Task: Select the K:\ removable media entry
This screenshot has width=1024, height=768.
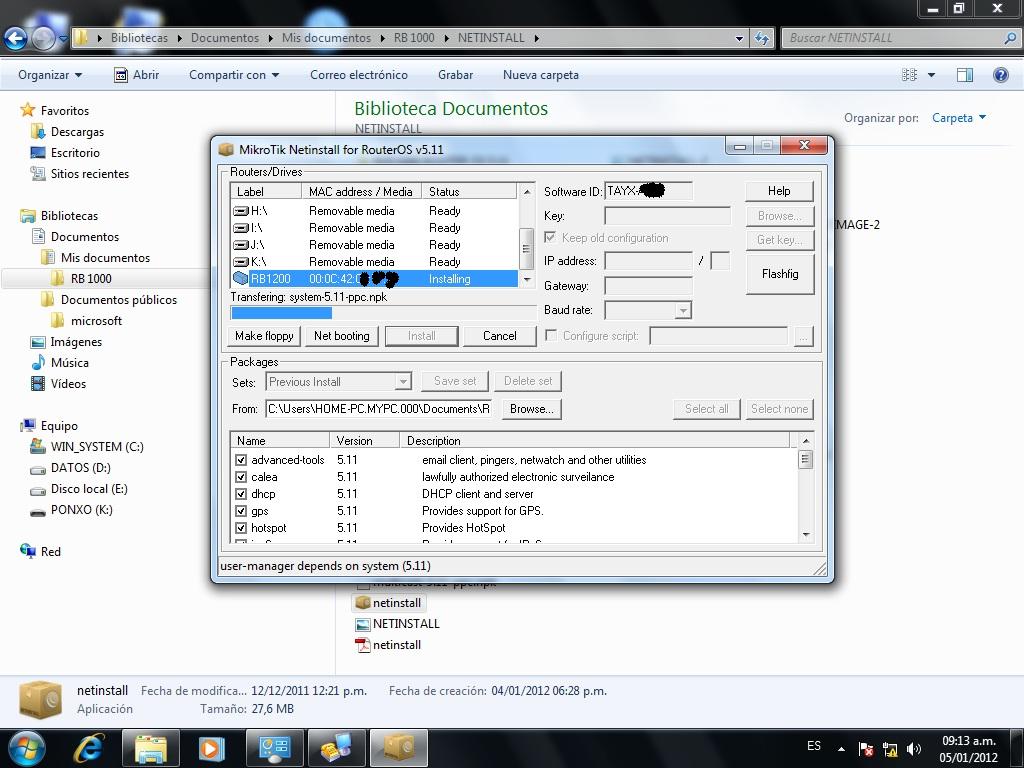Action: (x=240, y=262)
